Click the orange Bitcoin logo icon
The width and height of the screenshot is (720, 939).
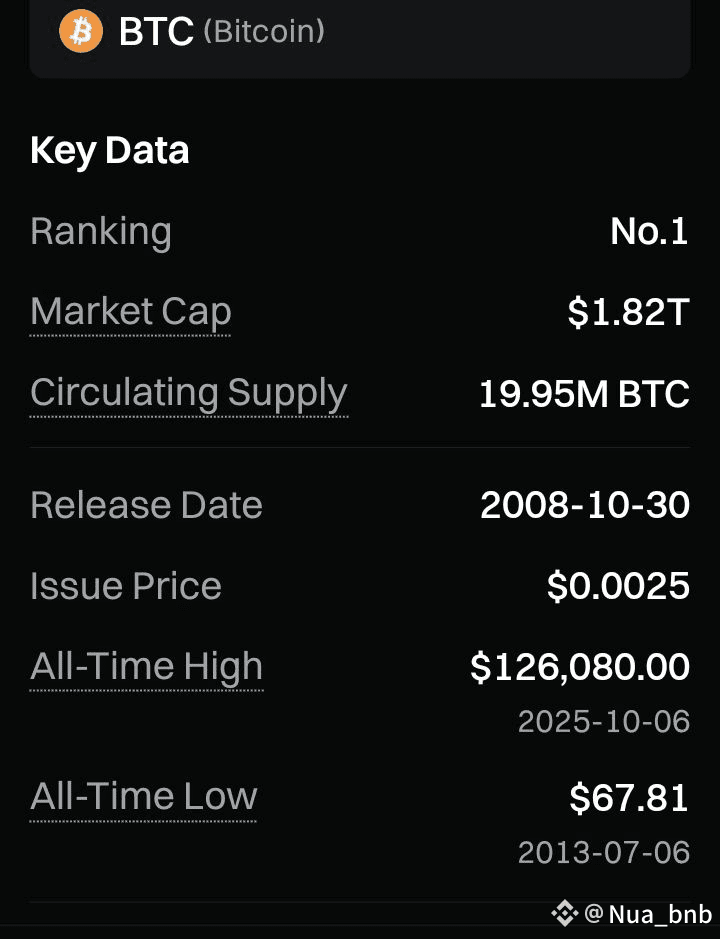81,31
